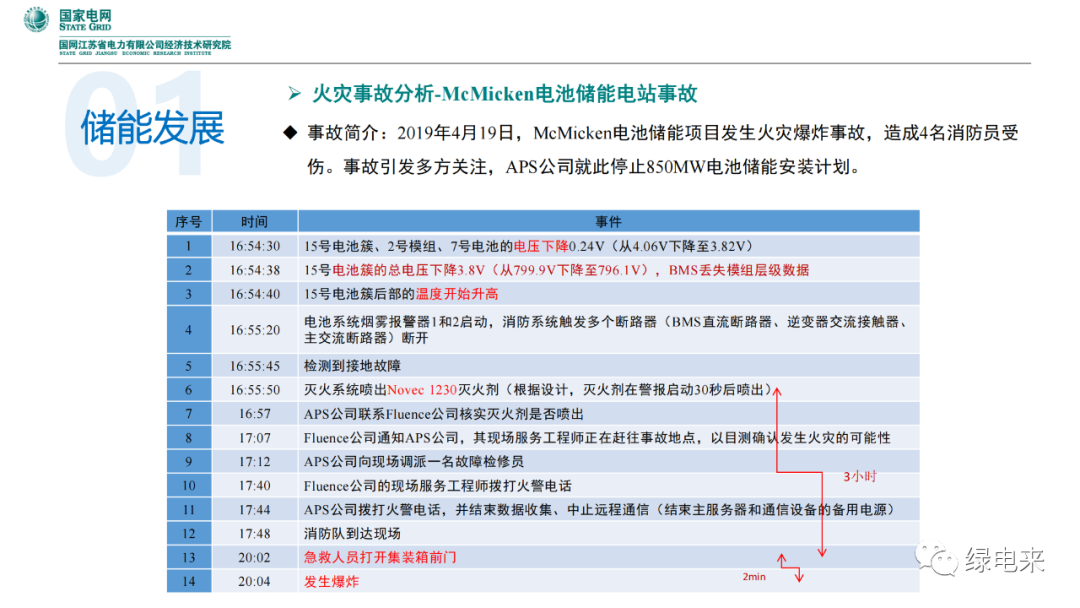The height and width of the screenshot is (608, 1080).
Task: Click the event 检测到接地故障
Action: point(352,366)
